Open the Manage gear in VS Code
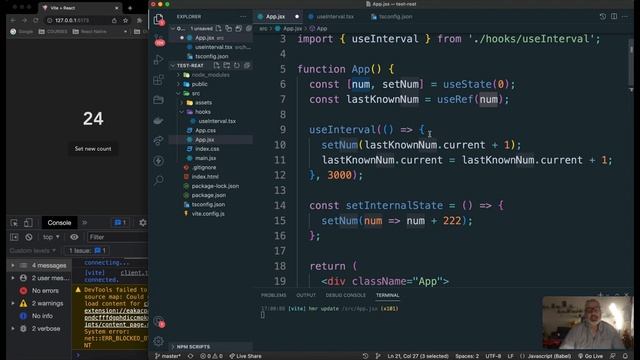 tap(159, 340)
